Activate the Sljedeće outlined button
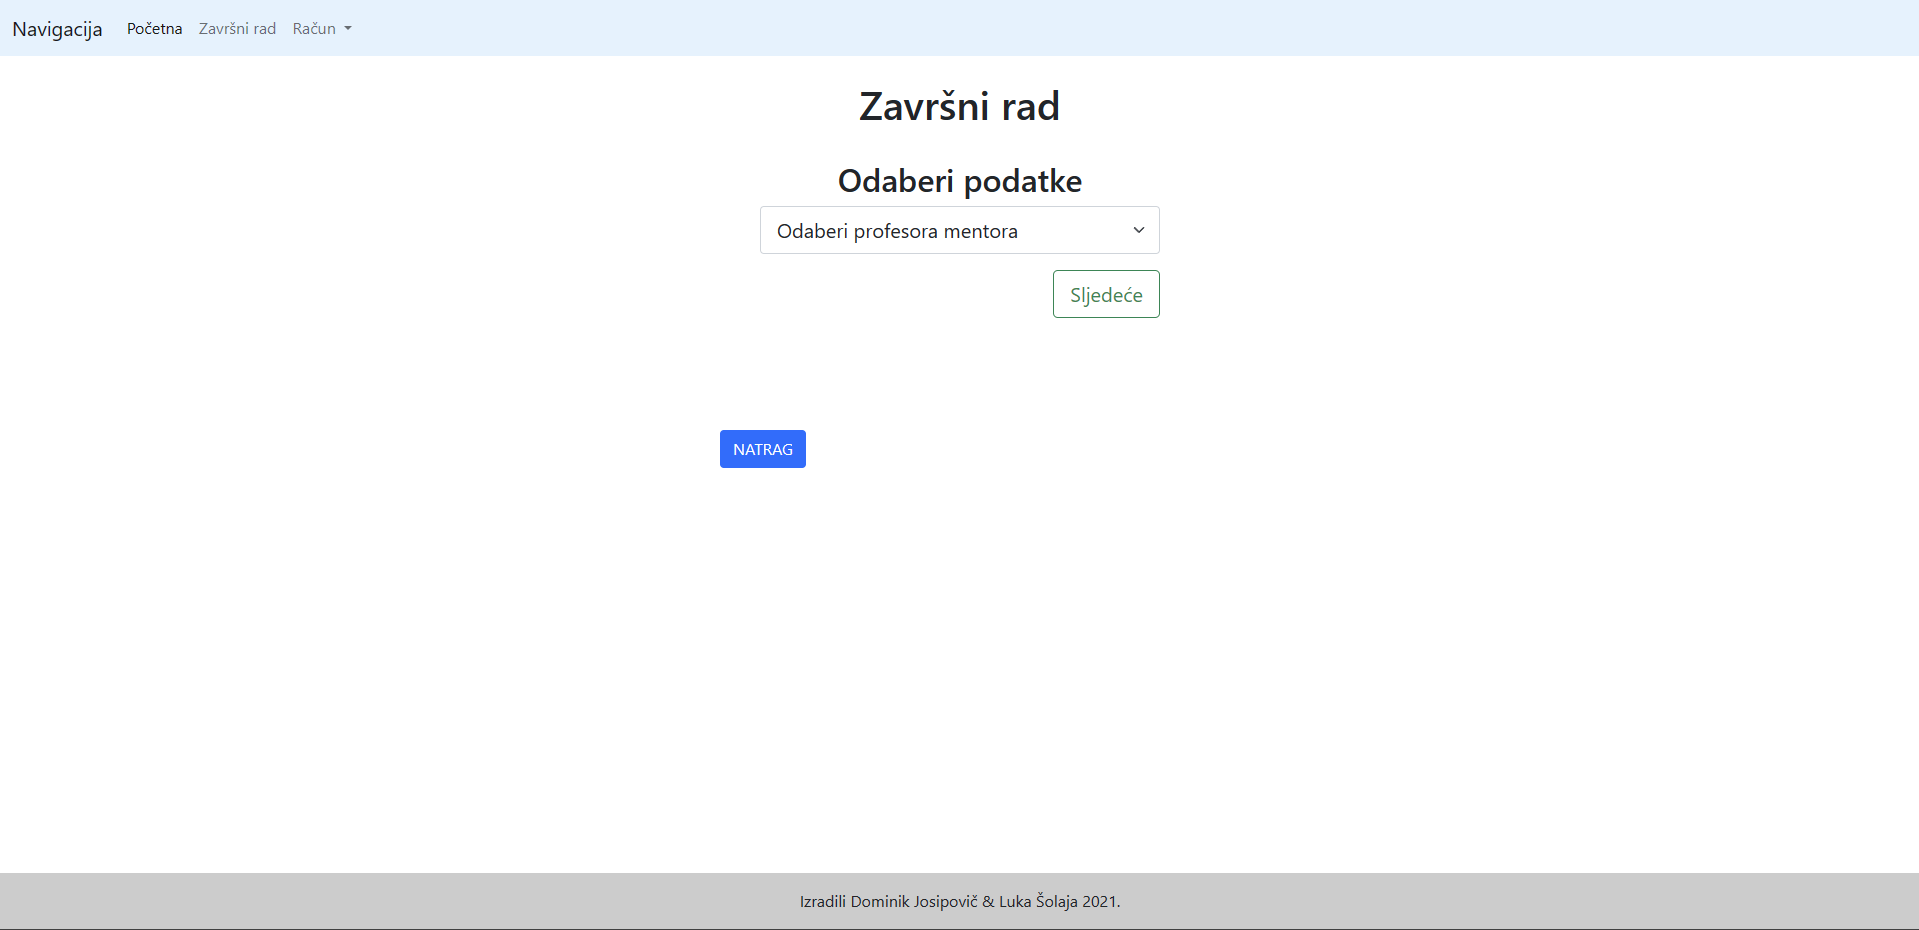The width and height of the screenshot is (1919, 930). [1105, 294]
